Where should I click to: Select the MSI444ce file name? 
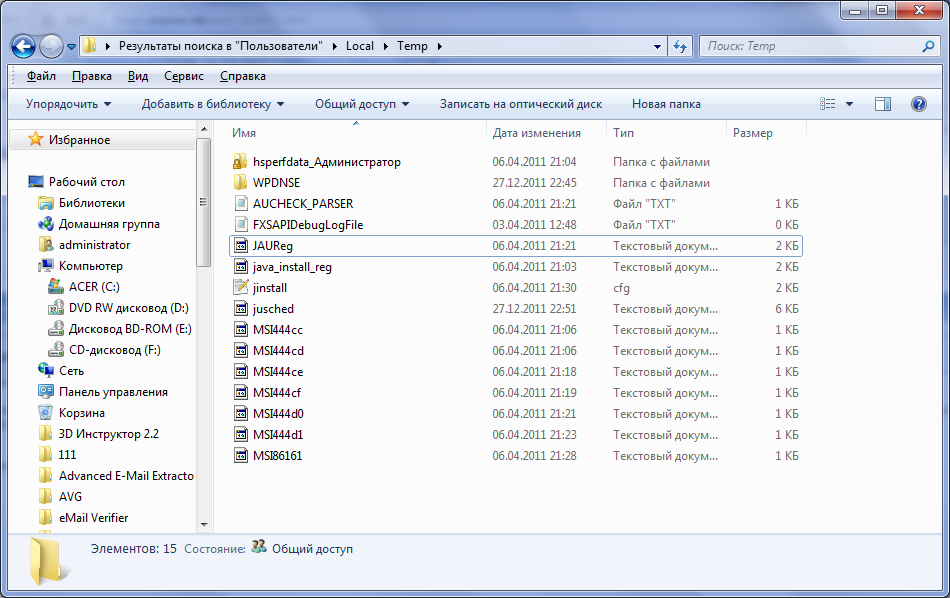(278, 371)
